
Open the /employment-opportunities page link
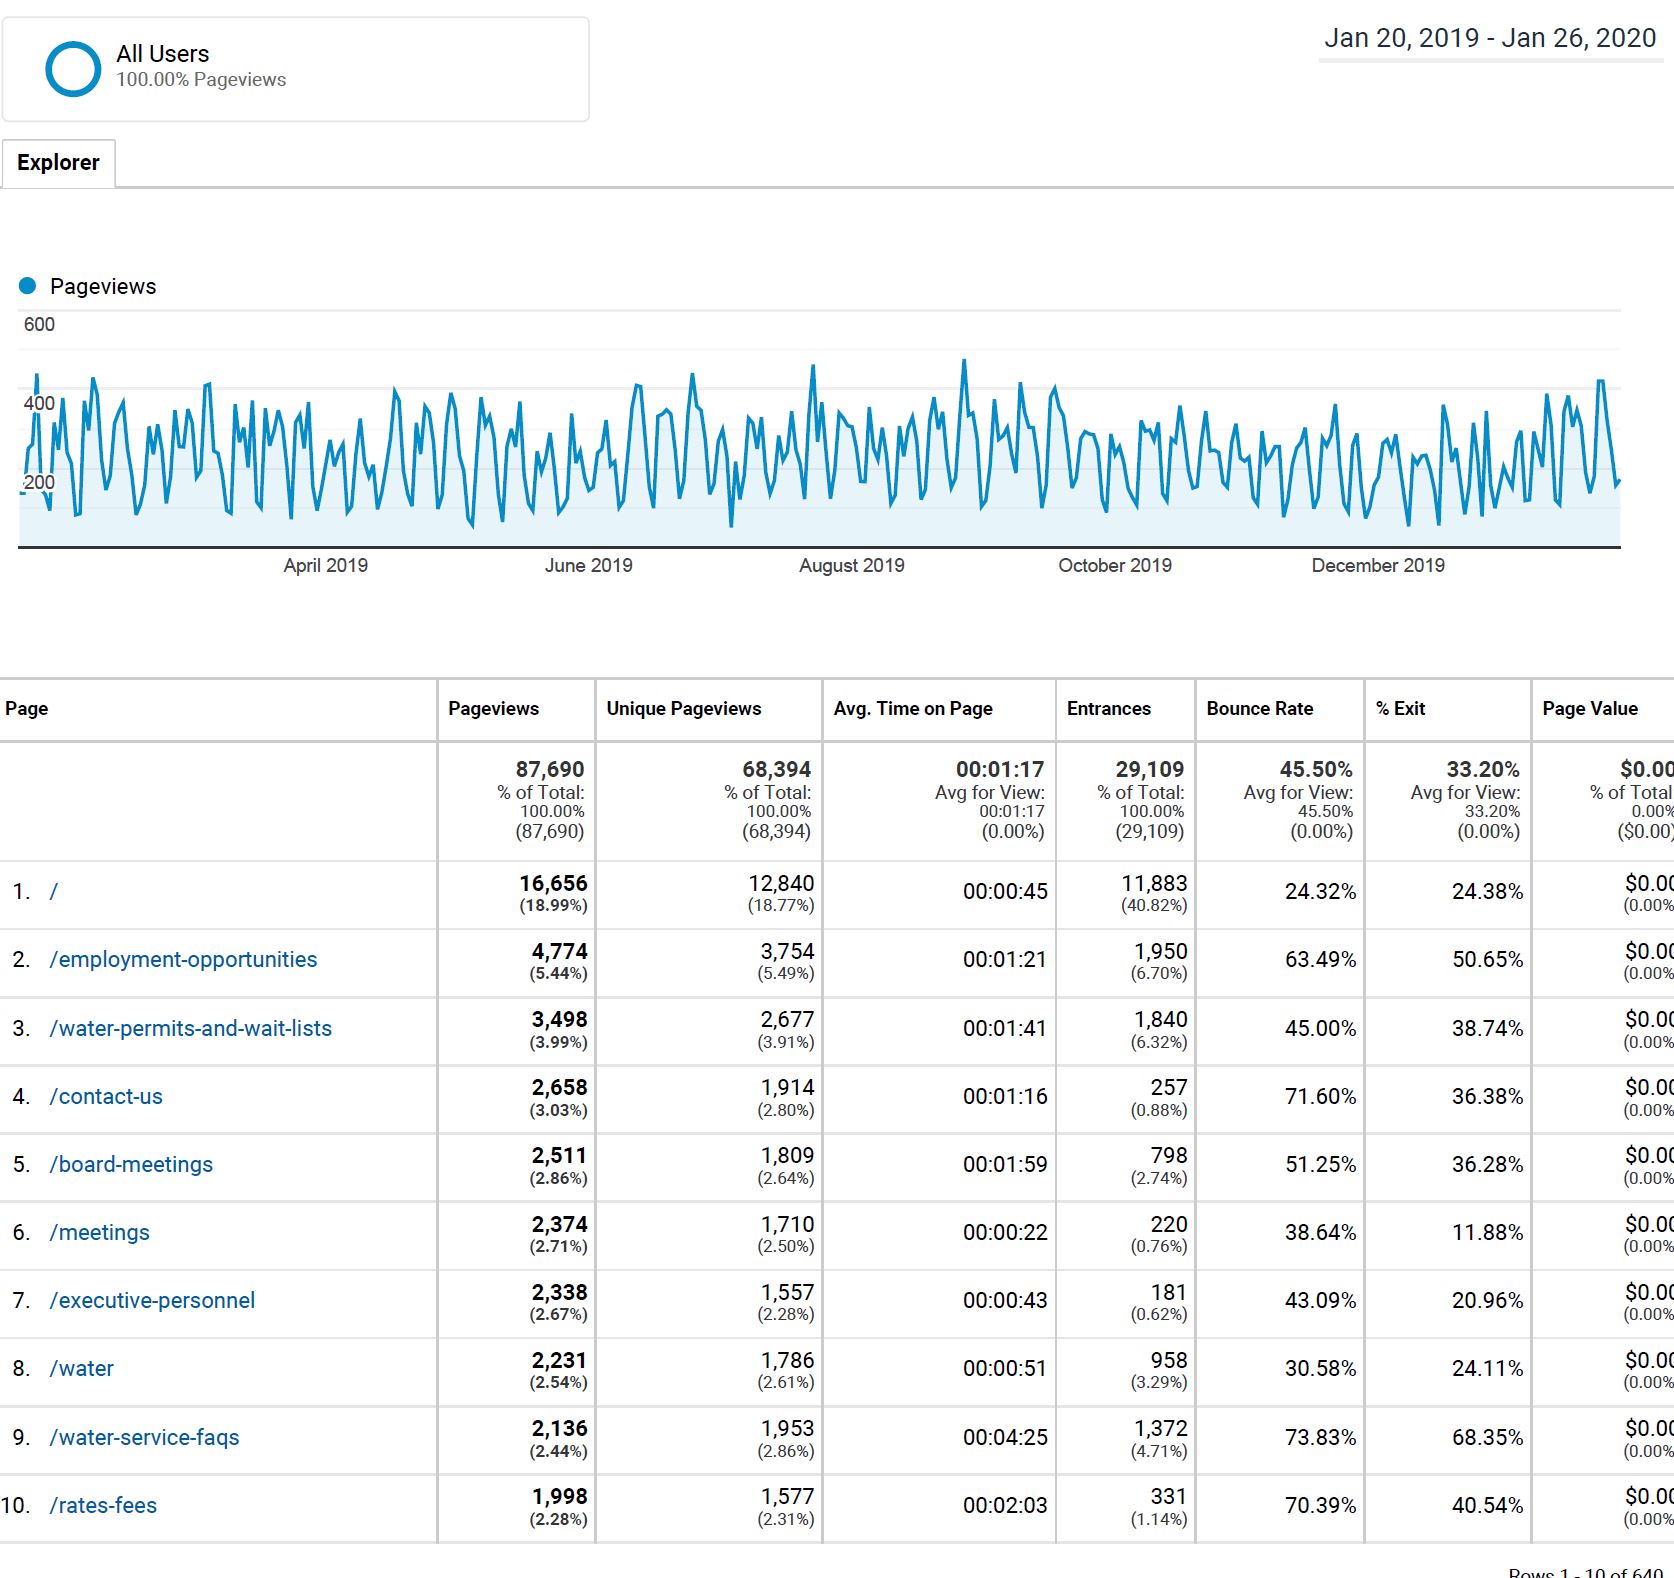point(183,960)
